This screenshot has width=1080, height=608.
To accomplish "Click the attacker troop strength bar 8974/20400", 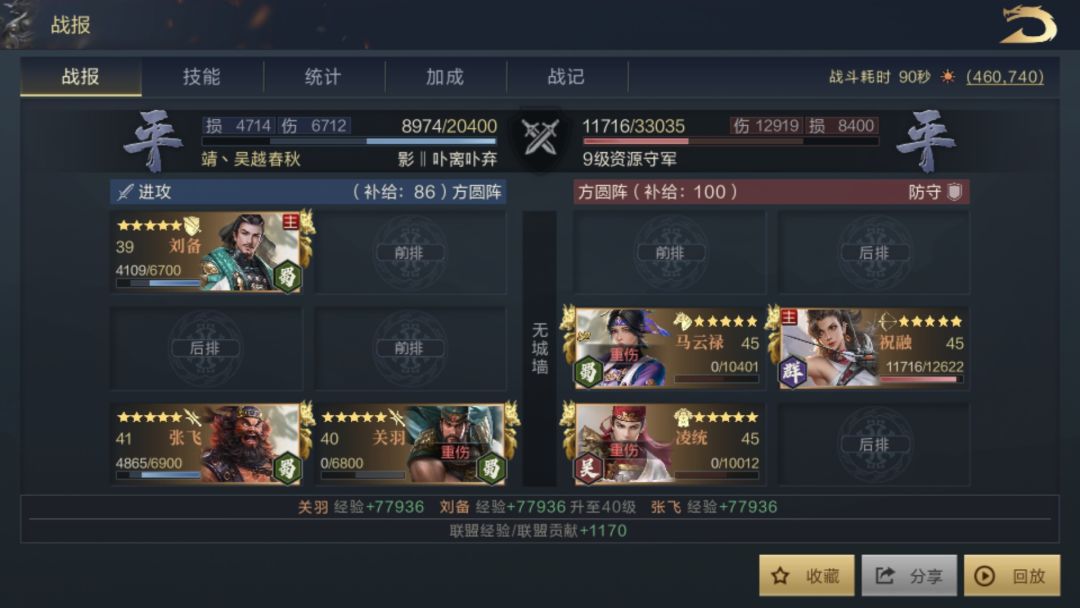I will pos(349,141).
